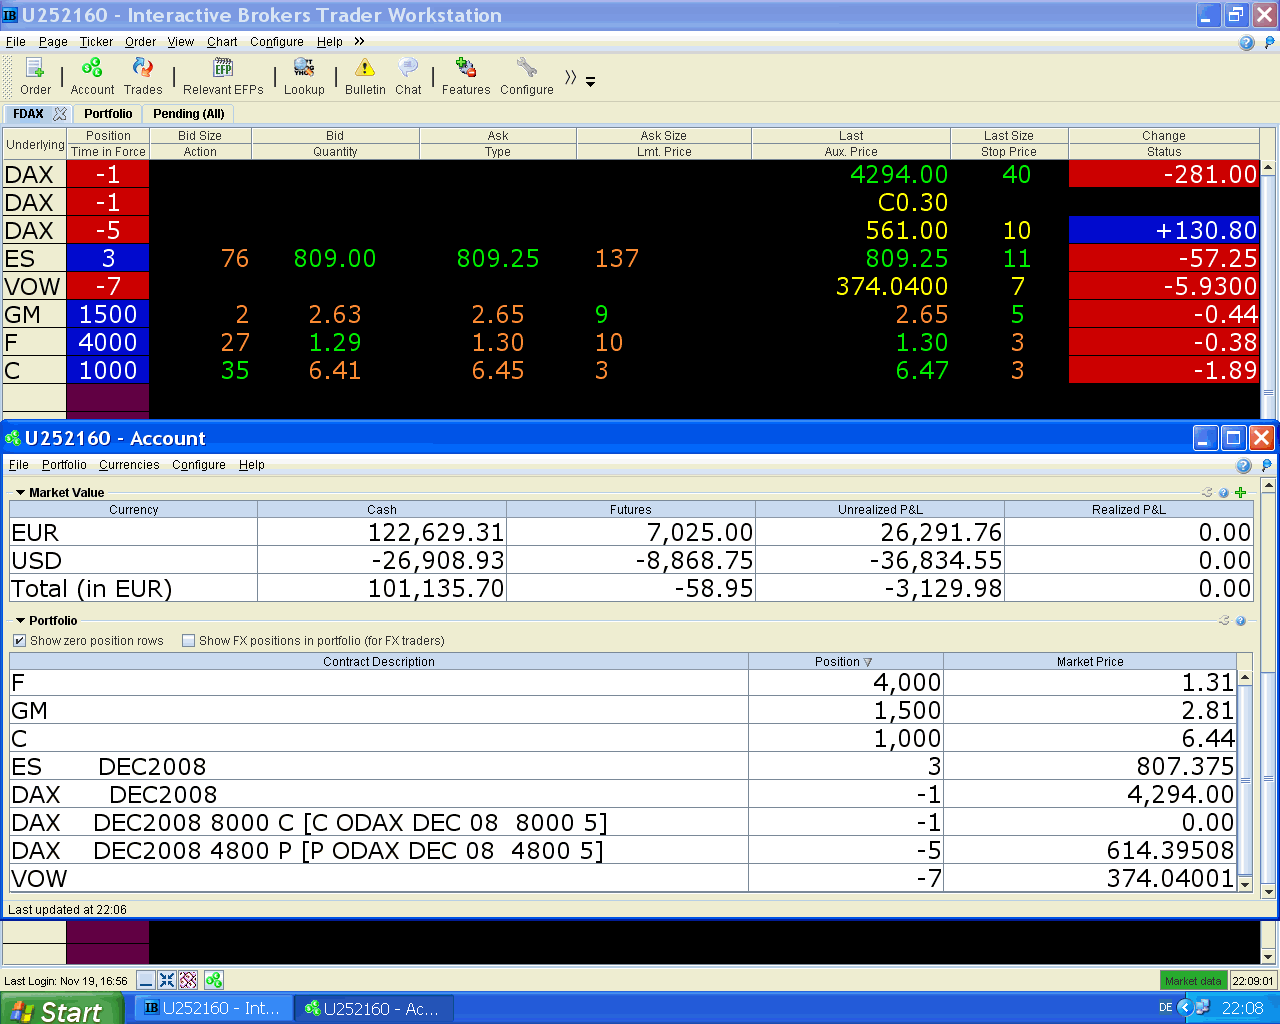Open the symbol Lookup tool
1280x1024 pixels.
304,76
